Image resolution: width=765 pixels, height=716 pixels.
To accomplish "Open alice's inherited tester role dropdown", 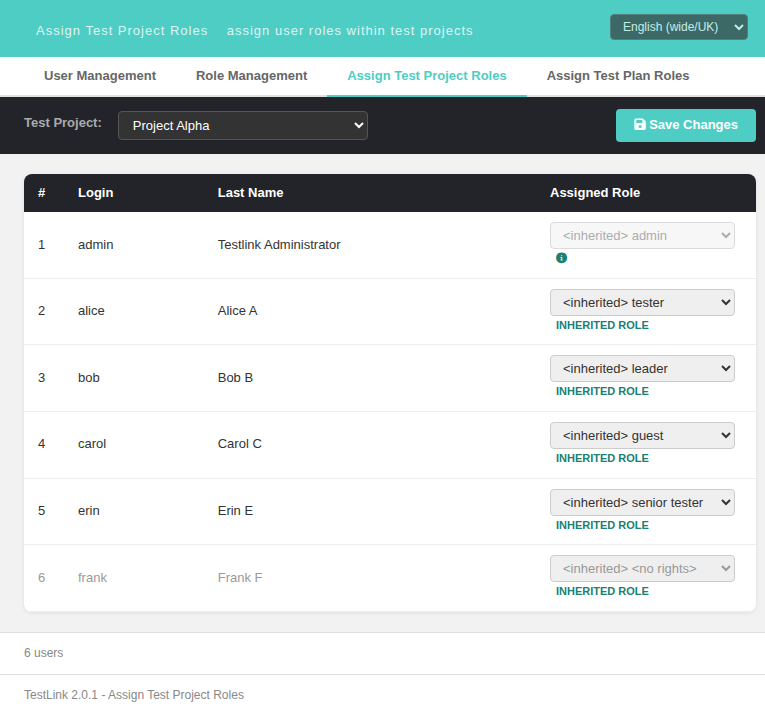I will pyautogui.click(x=642, y=302).
